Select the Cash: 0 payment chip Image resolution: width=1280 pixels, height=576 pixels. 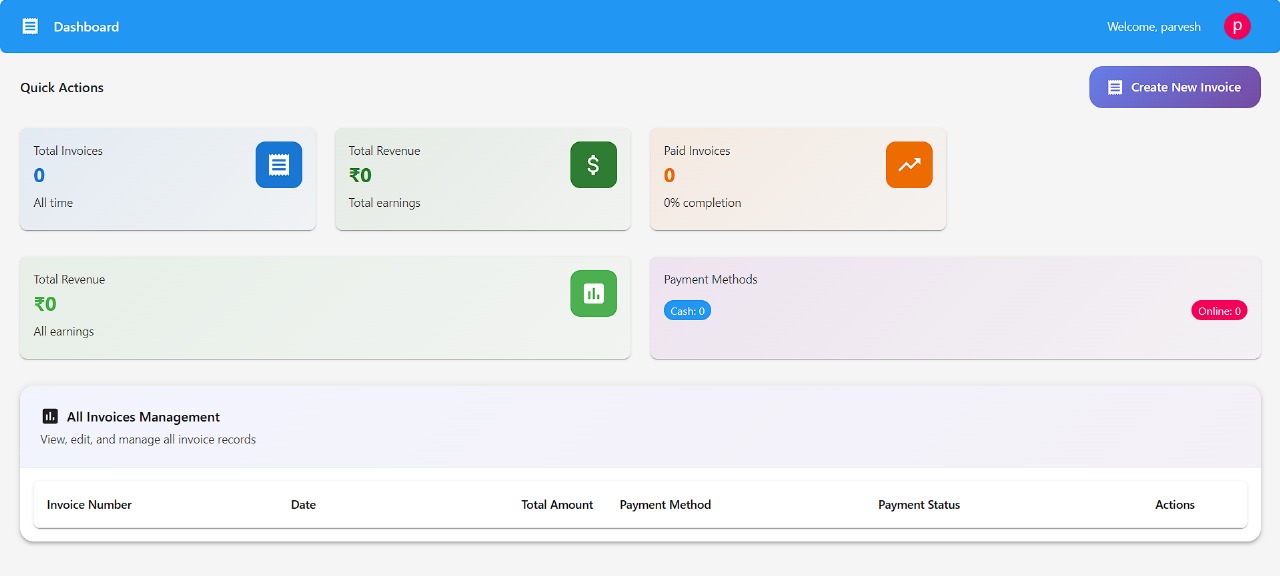[687, 311]
